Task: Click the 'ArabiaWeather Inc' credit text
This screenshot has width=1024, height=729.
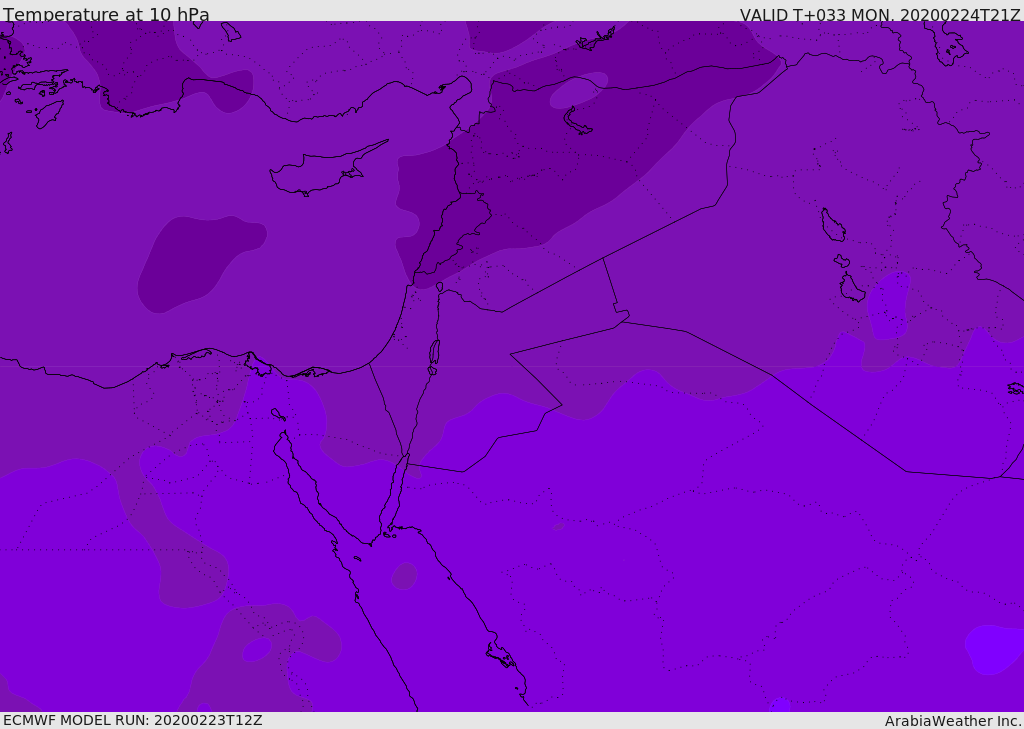Action: coord(952,721)
